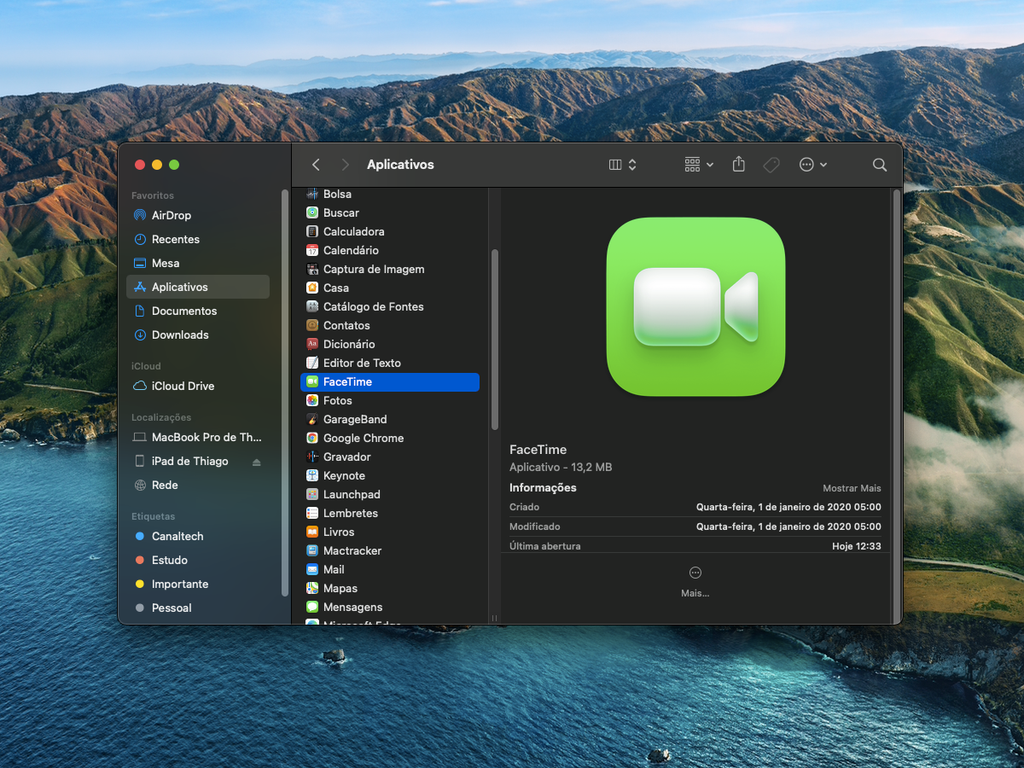The width and height of the screenshot is (1024, 768).
Task: Open Downloads in the sidebar
Action: click(197, 334)
